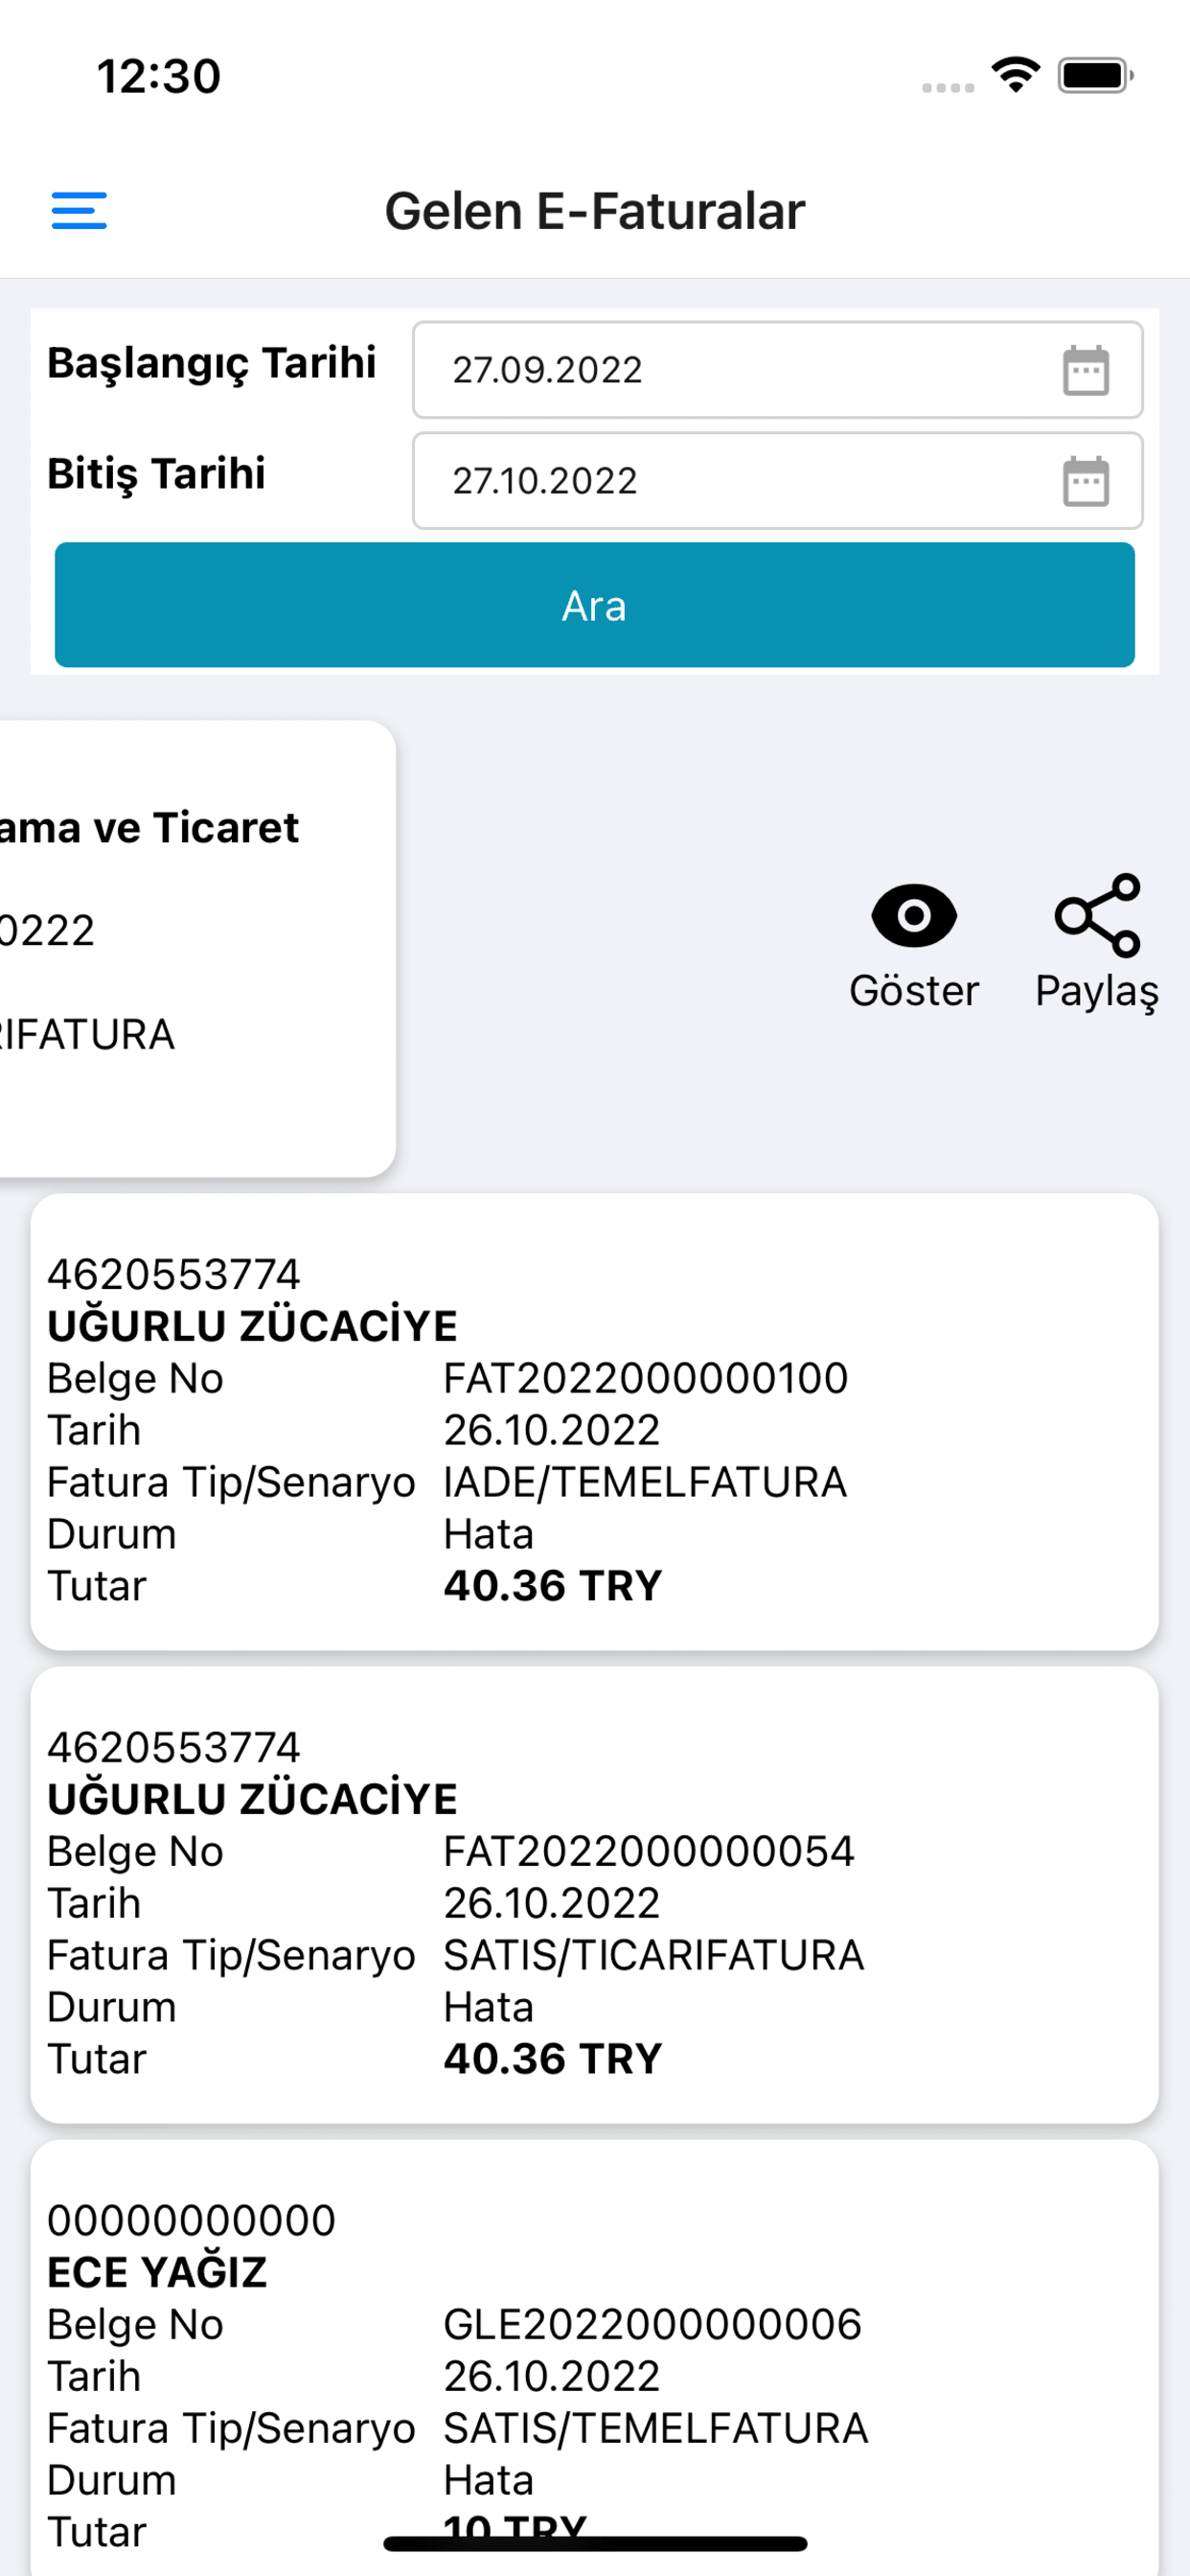This screenshot has height=2576, width=1190.
Task: Tap the Göster eye icon
Action: click(914, 915)
